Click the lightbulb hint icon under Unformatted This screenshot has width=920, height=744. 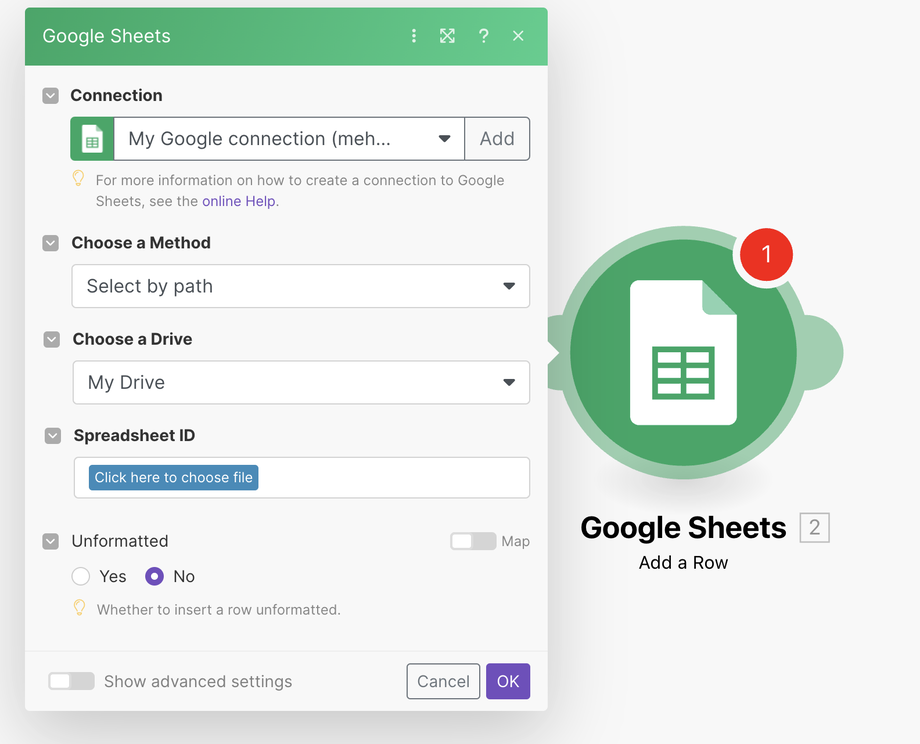[x=79, y=607]
